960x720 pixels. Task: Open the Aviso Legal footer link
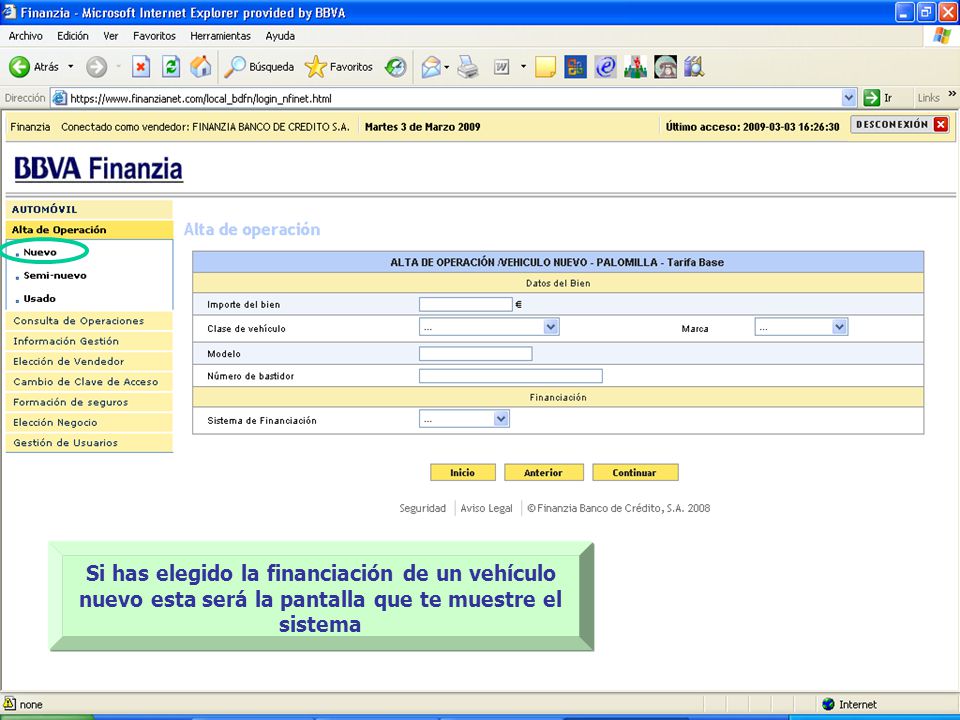click(486, 508)
